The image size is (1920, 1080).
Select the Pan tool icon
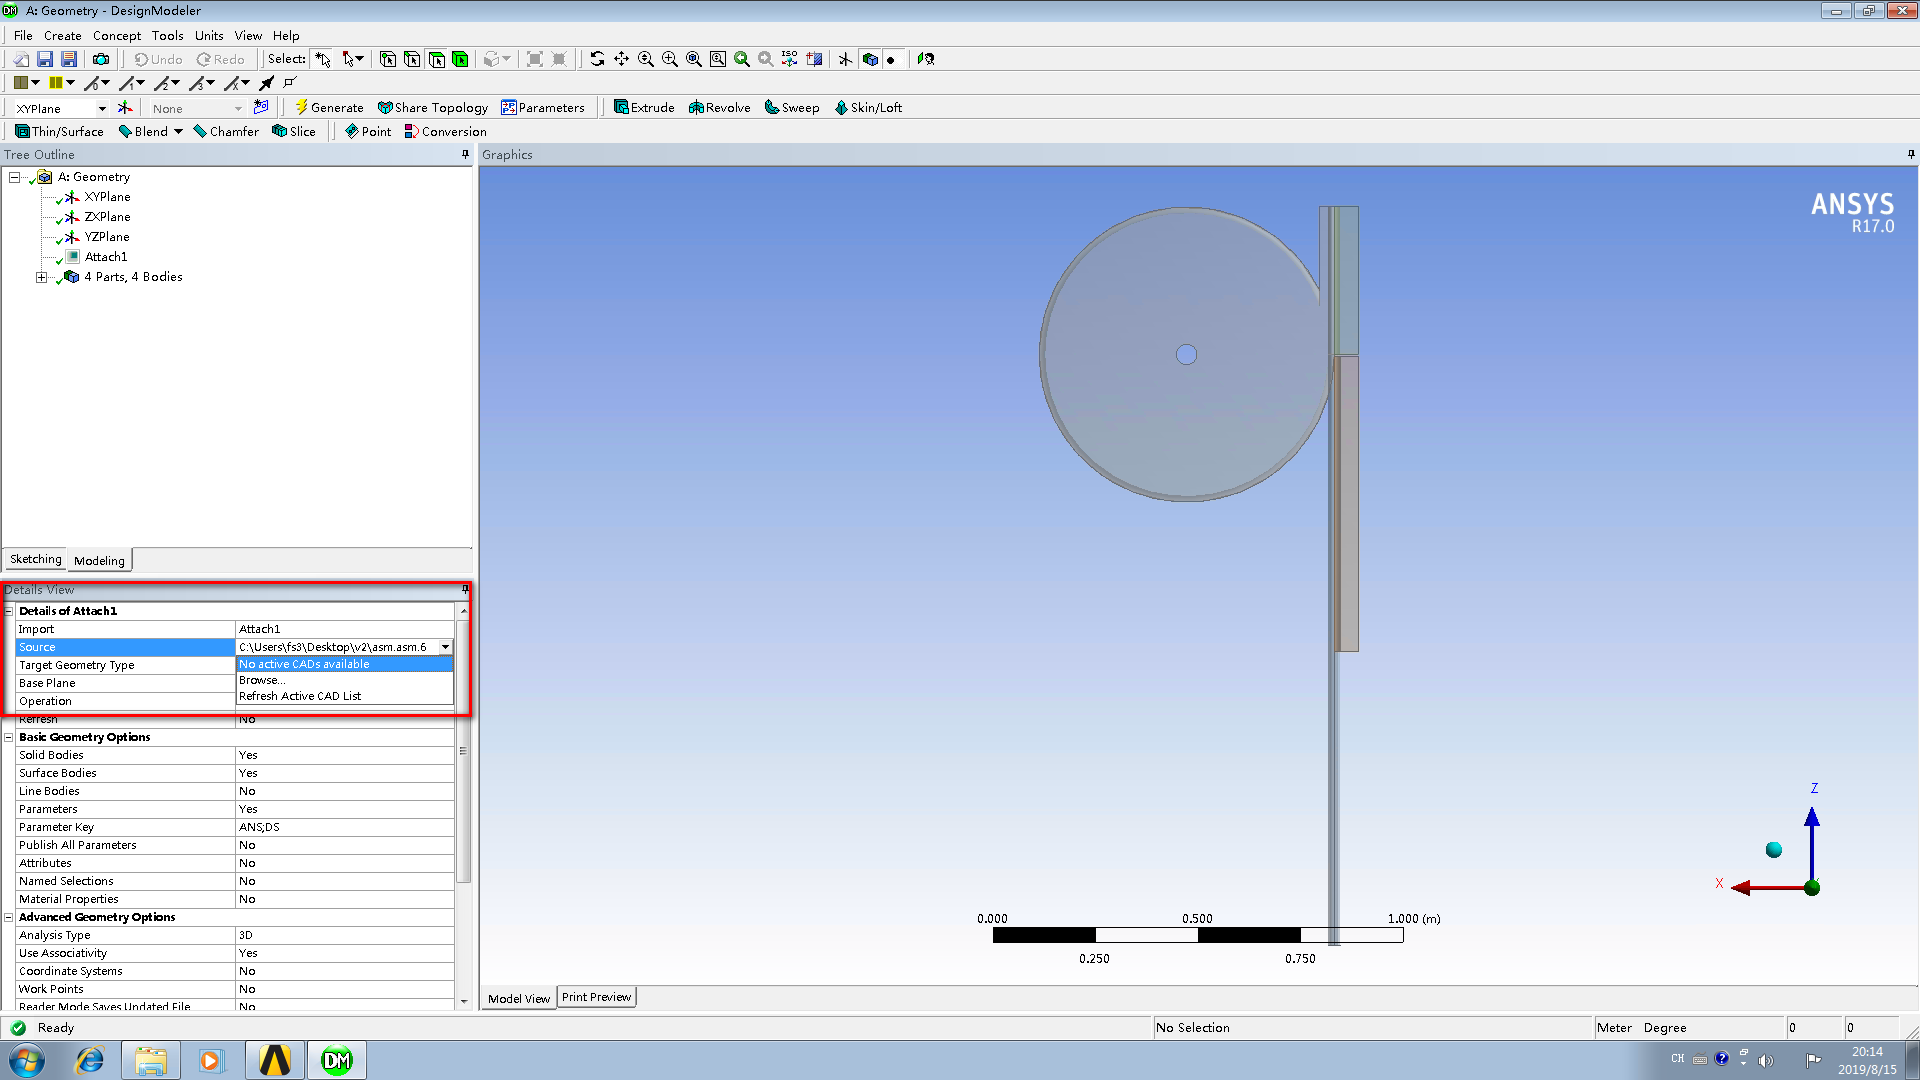tap(621, 59)
